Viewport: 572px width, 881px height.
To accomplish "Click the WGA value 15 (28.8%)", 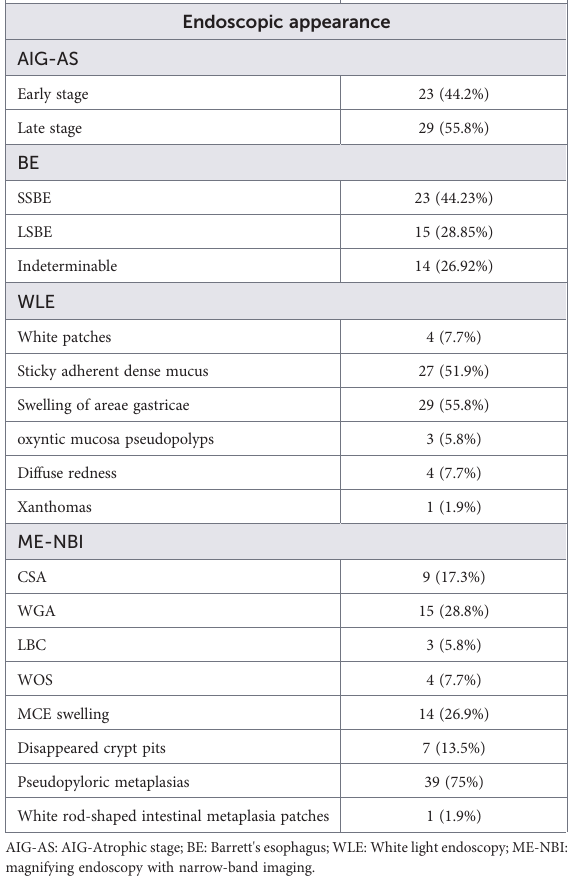I will [x=453, y=611].
